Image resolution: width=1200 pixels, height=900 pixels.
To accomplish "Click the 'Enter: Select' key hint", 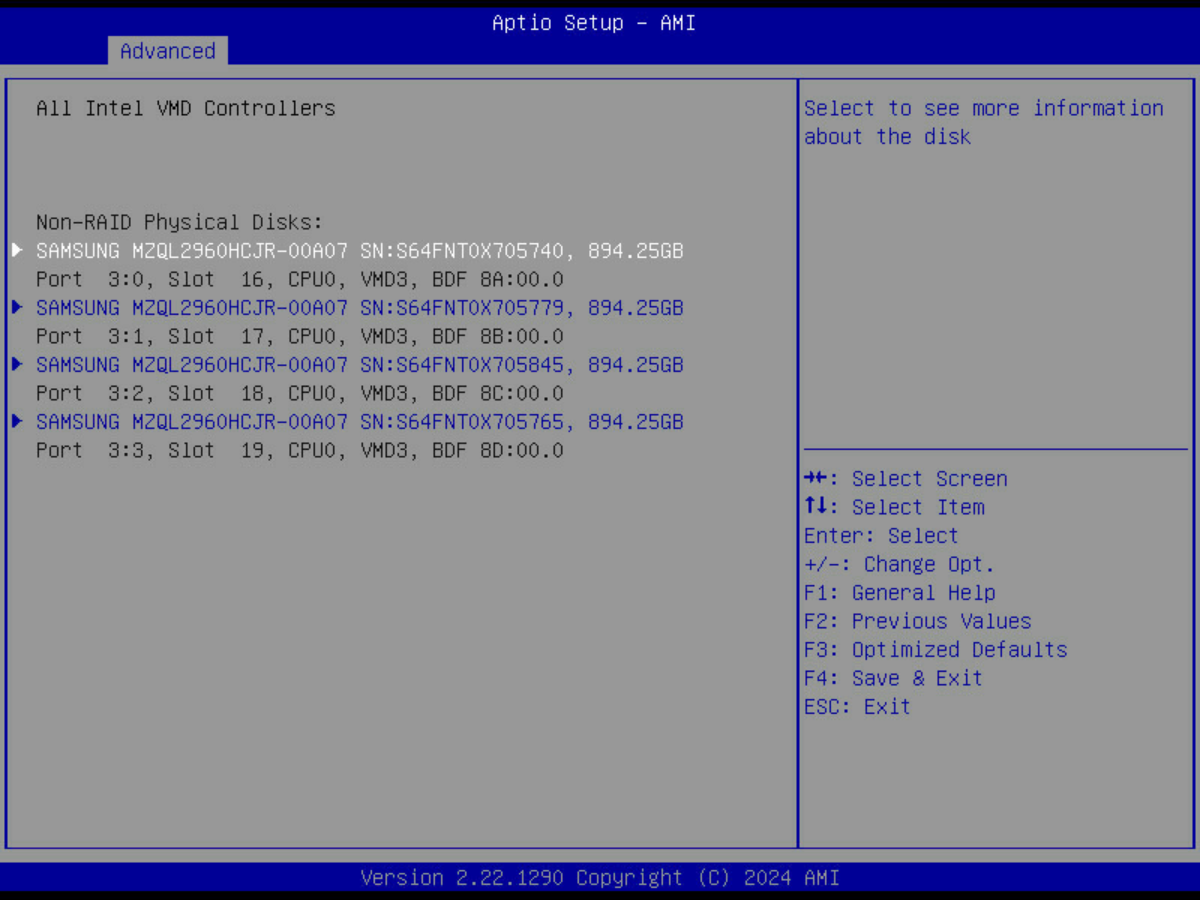I will 881,536.
